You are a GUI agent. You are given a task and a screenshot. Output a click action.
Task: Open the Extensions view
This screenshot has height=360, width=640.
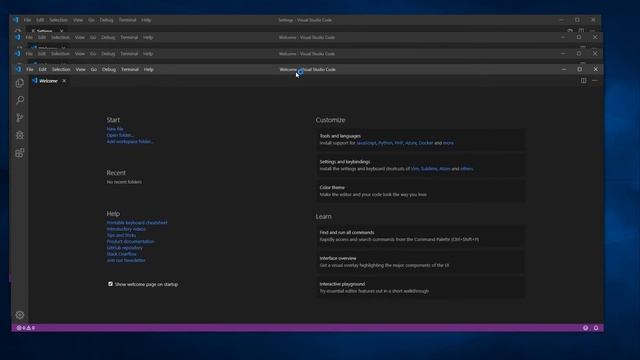click(20, 153)
